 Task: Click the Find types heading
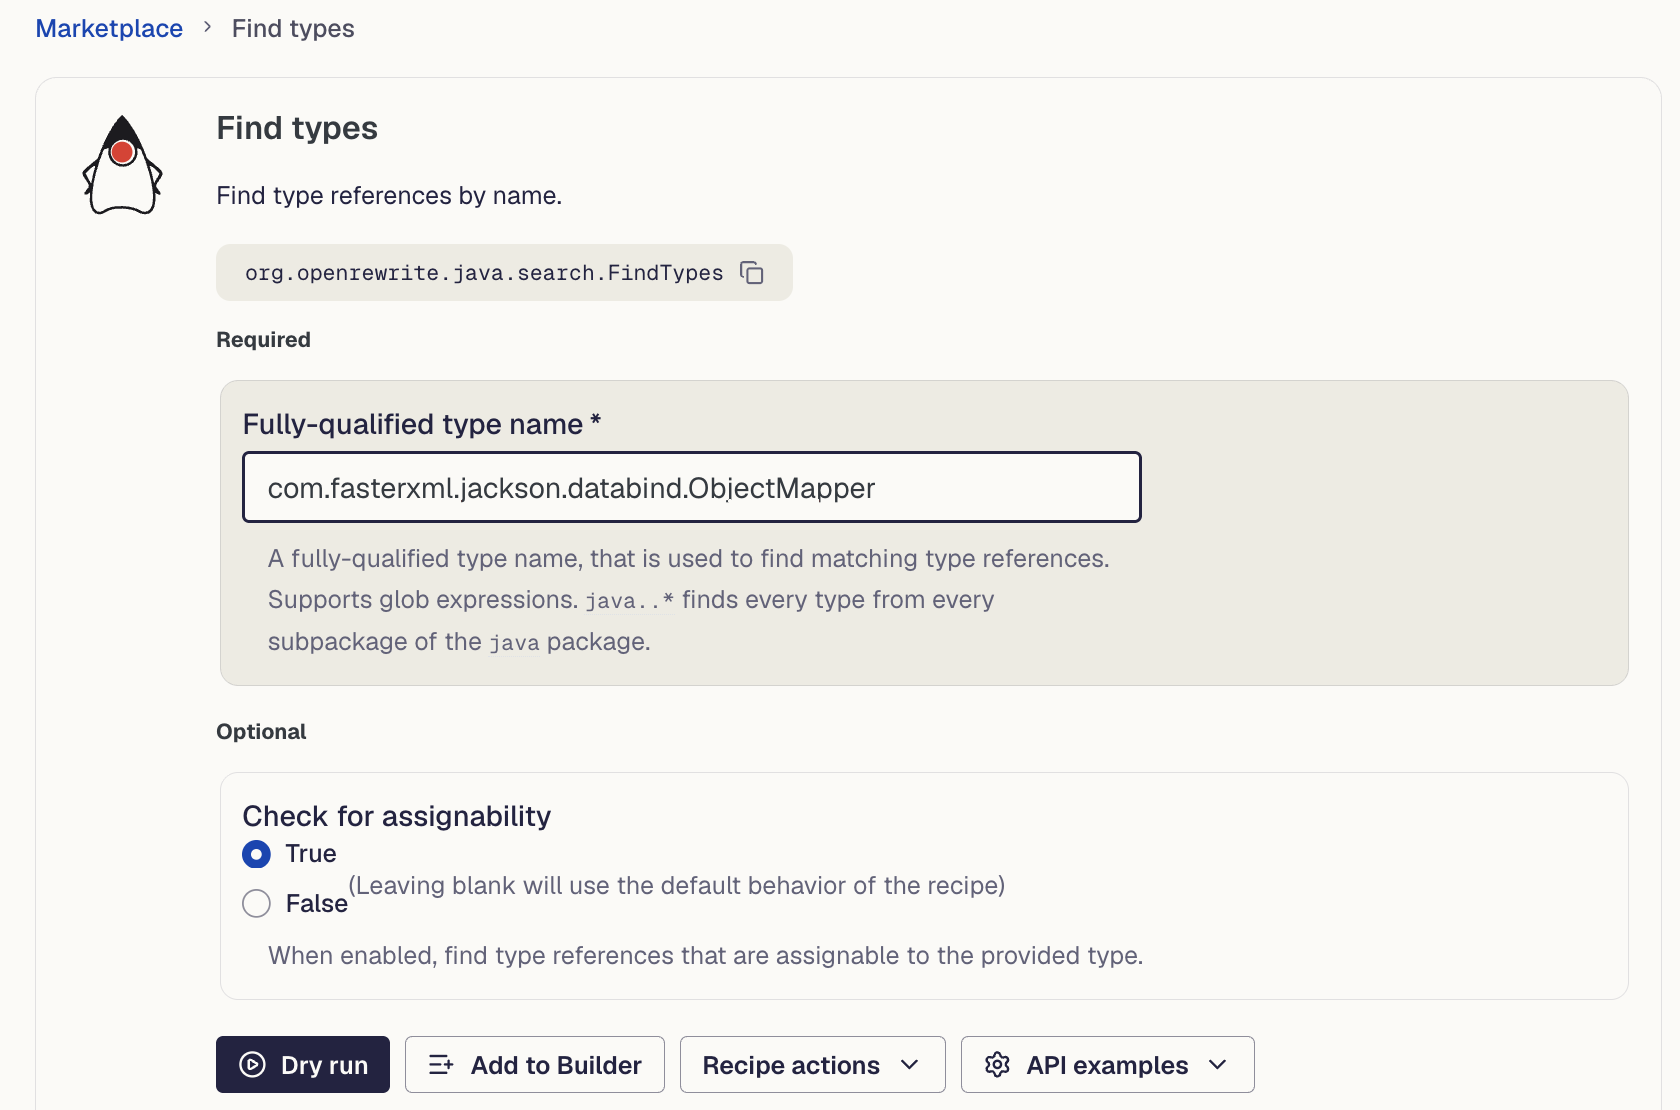click(x=297, y=128)
